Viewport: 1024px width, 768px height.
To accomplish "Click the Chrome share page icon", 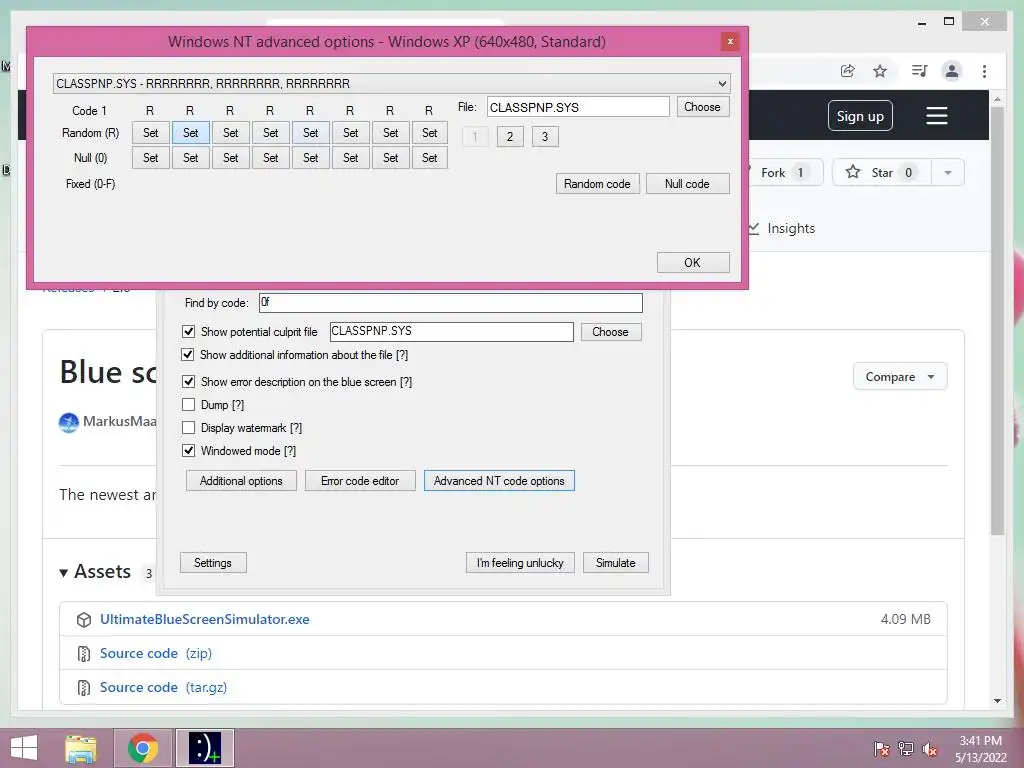I will tap(847, 71).
